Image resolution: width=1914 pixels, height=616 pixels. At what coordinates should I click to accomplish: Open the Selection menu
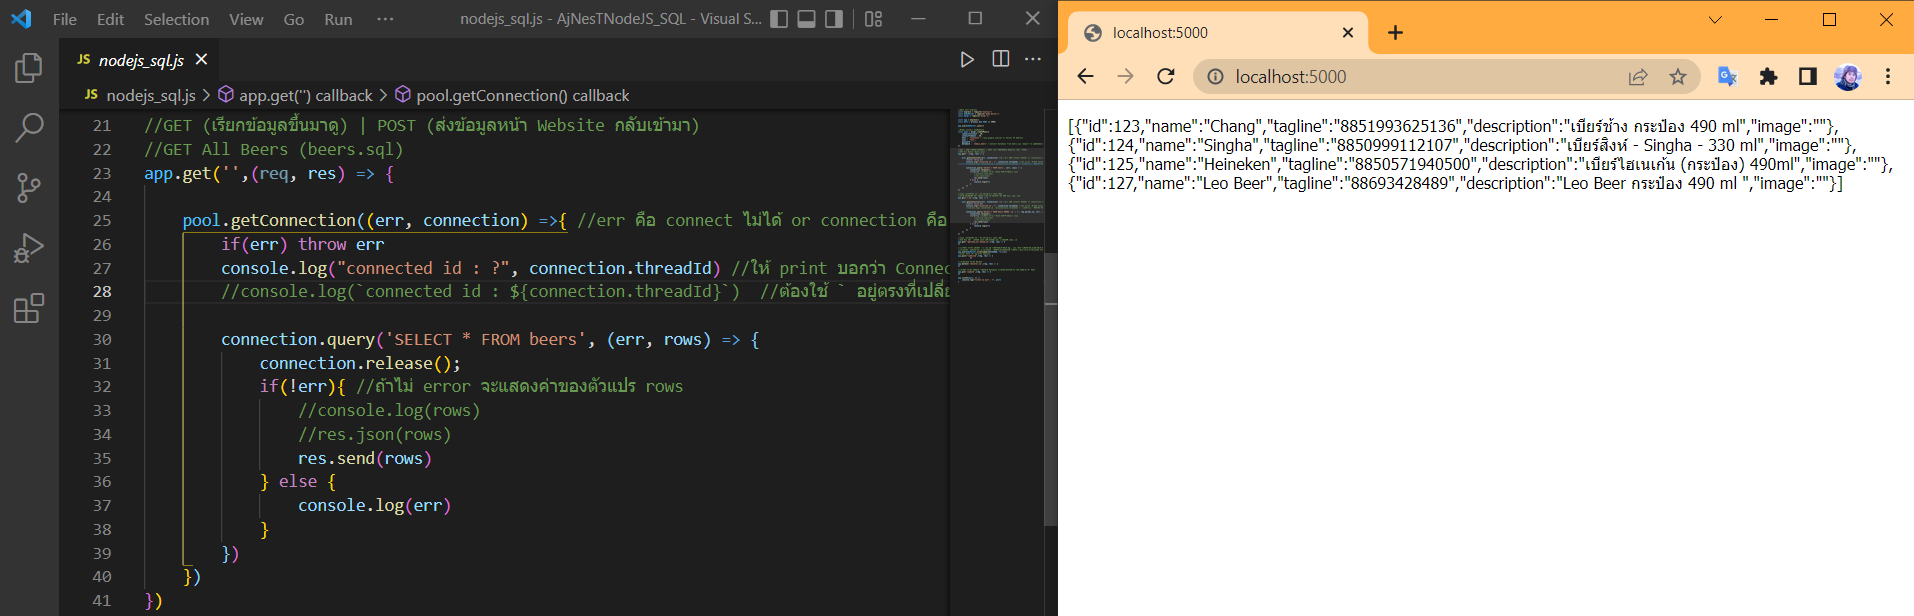176,19
